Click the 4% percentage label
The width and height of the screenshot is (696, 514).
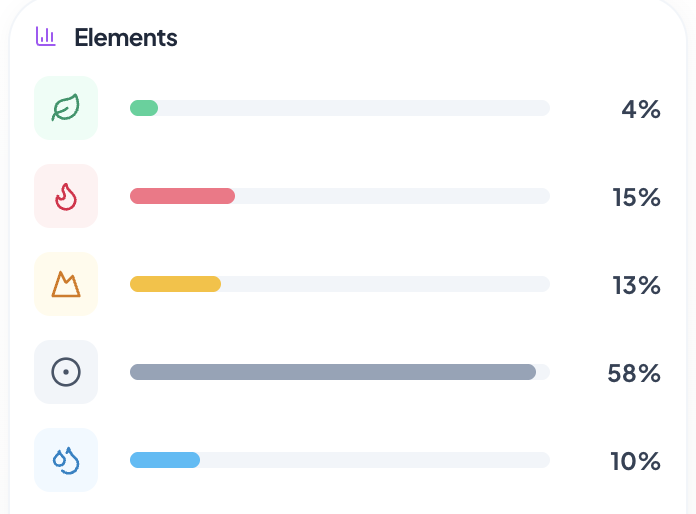(641, 109)
